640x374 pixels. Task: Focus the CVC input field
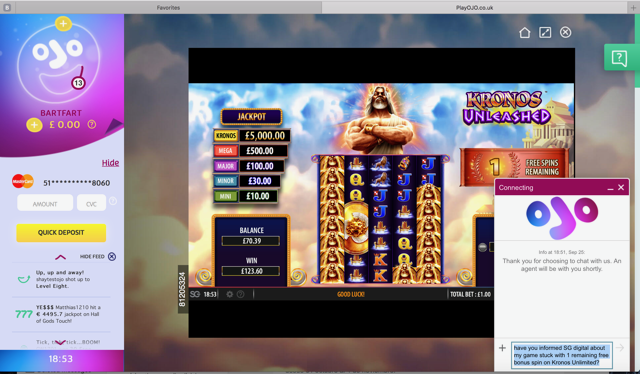91,203
